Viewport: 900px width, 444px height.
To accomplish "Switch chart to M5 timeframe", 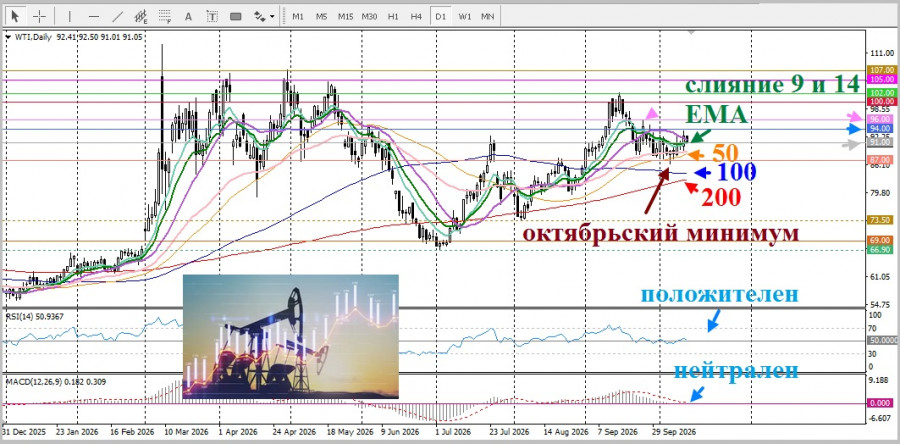I will 321,16.
